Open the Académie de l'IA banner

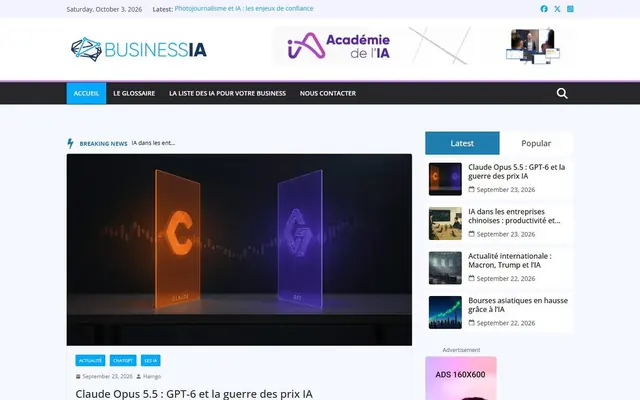tap(423, 46)
